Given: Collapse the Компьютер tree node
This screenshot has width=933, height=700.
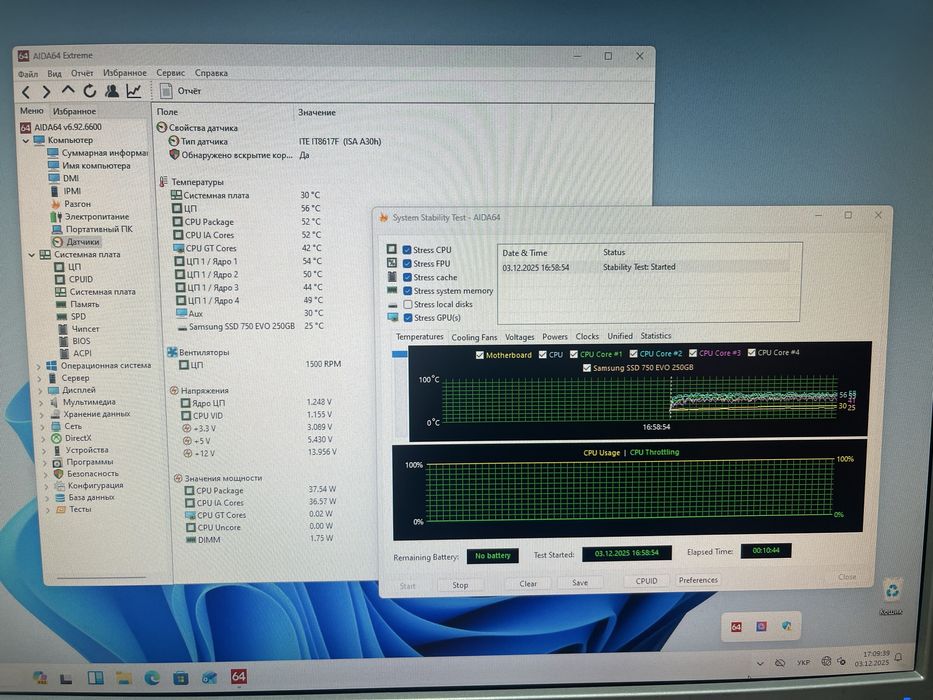Looking at the screenshot, I should coord(26,140).
